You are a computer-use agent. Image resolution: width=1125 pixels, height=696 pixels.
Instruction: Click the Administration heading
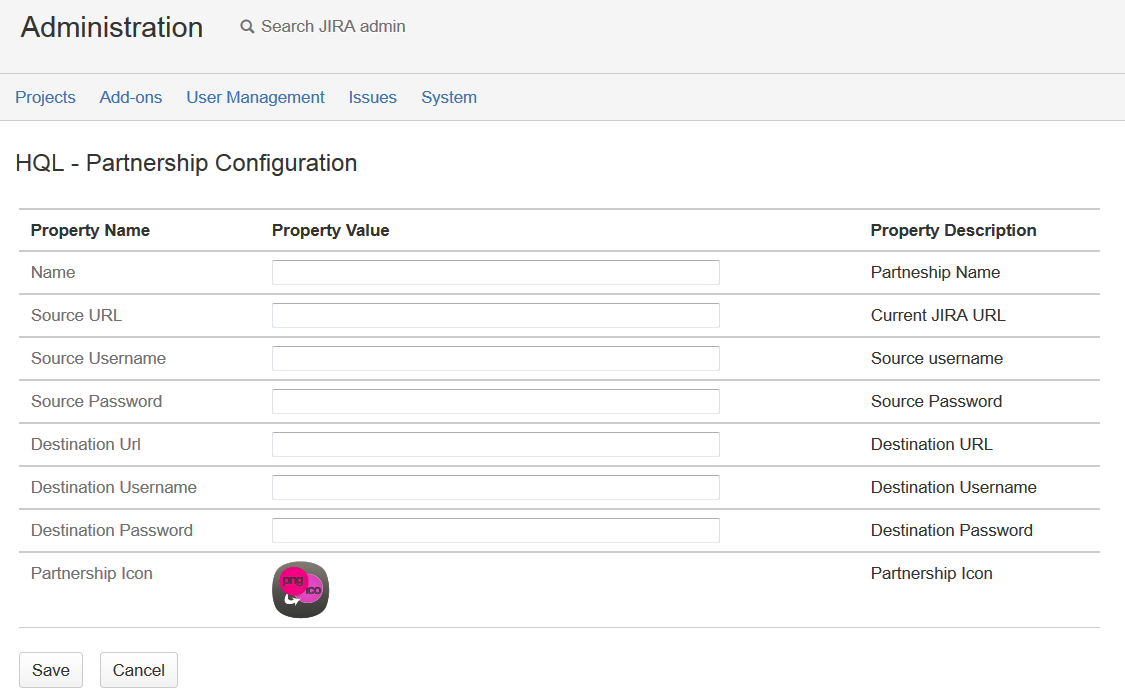pos(112,27)
